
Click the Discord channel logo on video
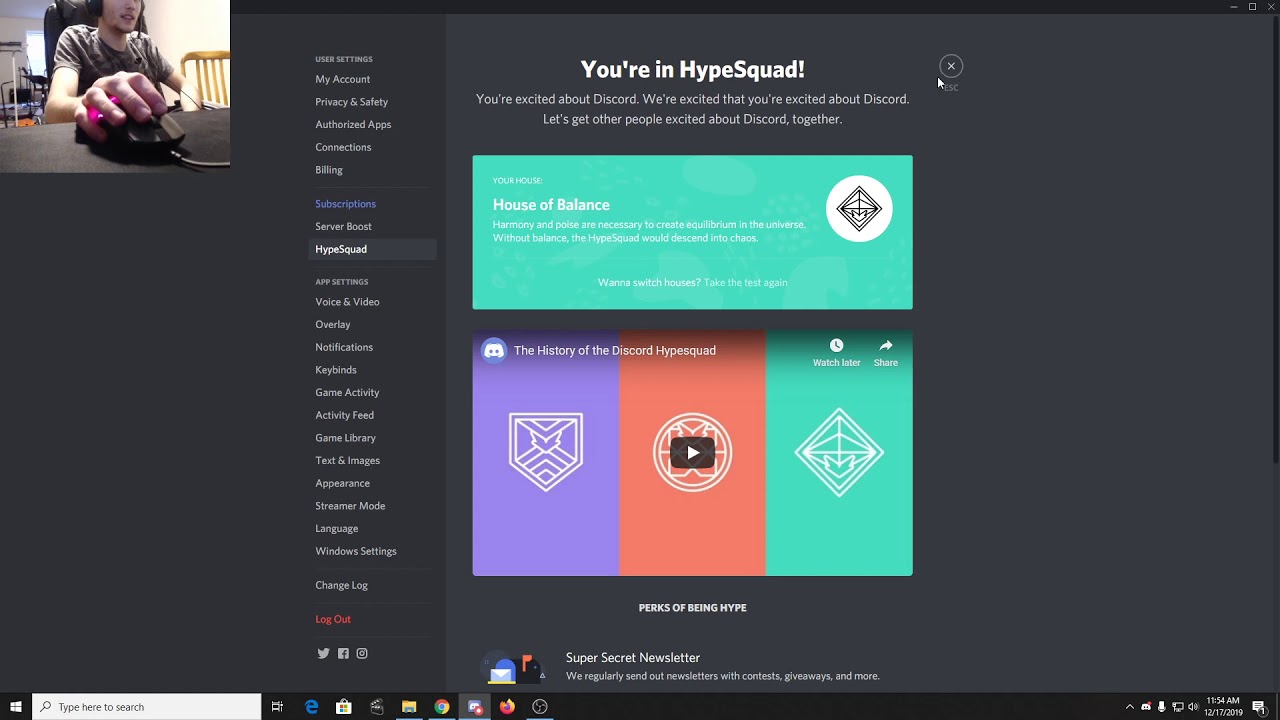[494, 351]
